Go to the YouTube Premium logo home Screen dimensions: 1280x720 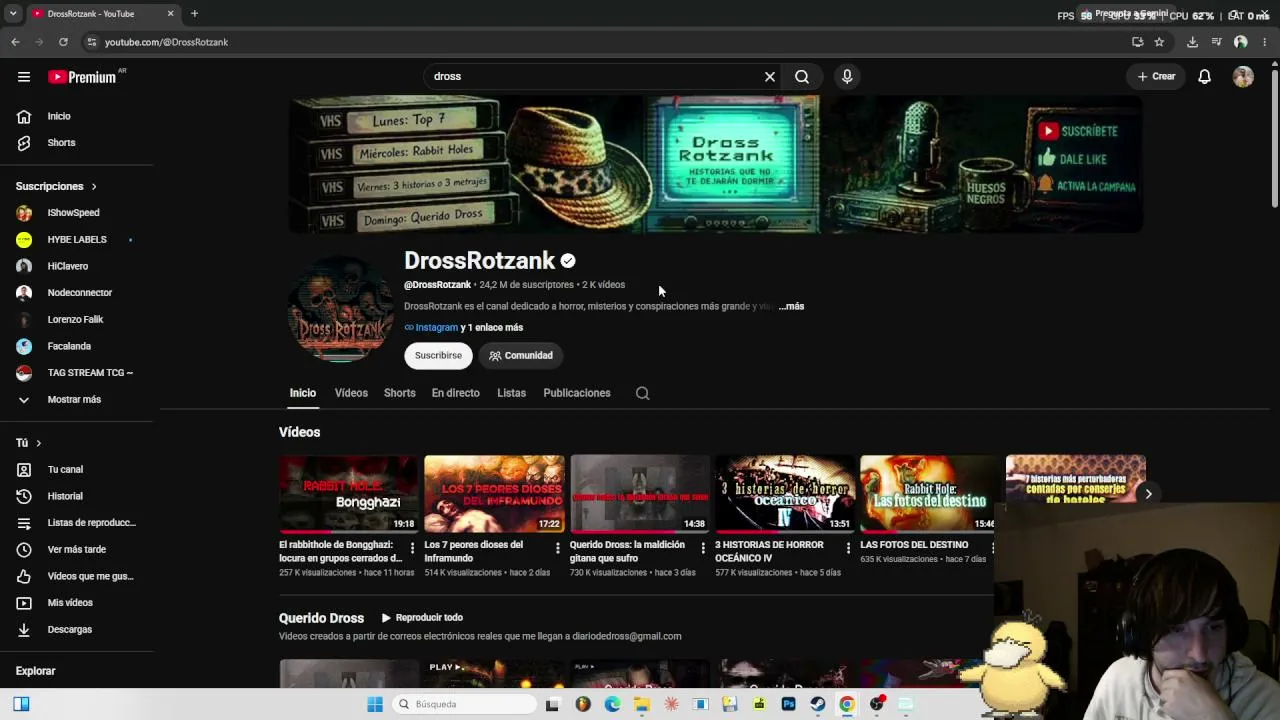tap(84, 77)
